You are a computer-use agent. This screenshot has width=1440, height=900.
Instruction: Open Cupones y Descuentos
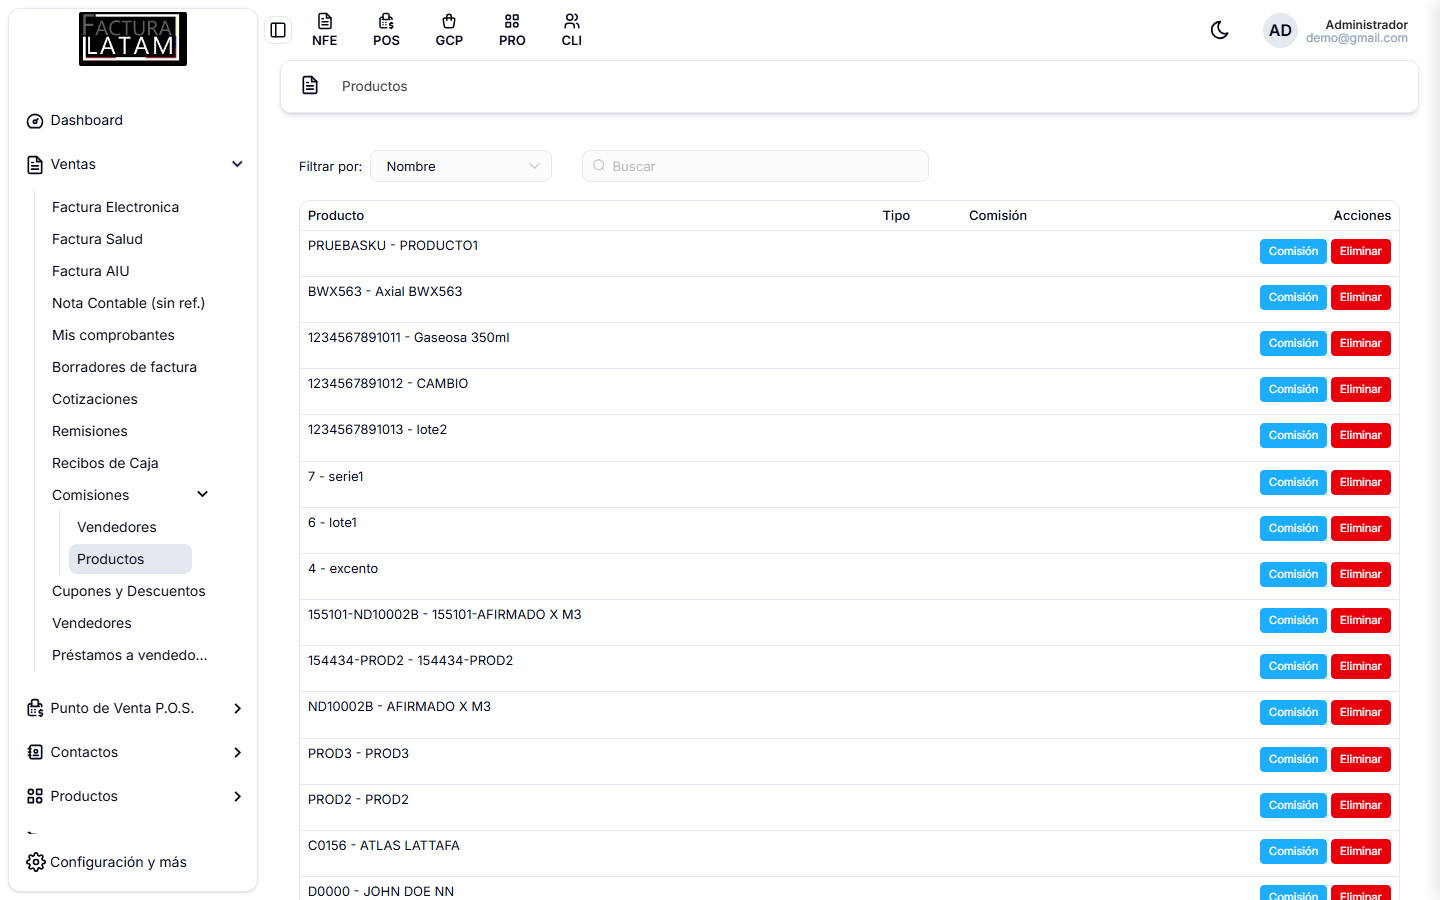129,591
